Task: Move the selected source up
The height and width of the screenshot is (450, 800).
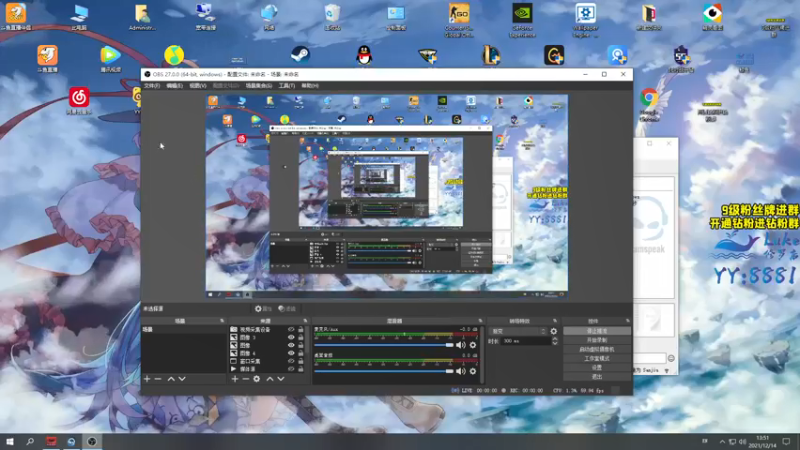Action: (270, 379)
